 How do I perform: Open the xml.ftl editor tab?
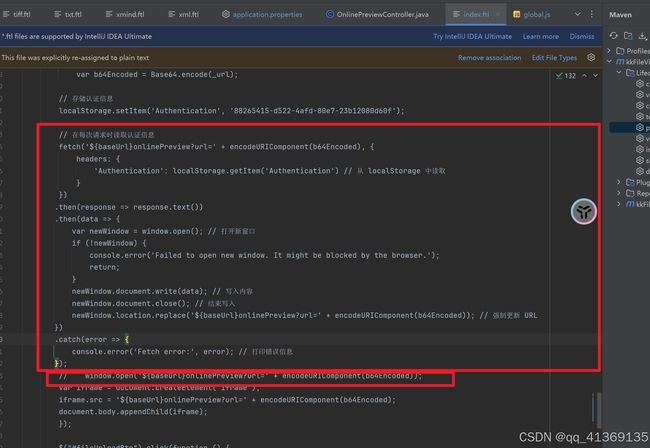click(183, 14)
